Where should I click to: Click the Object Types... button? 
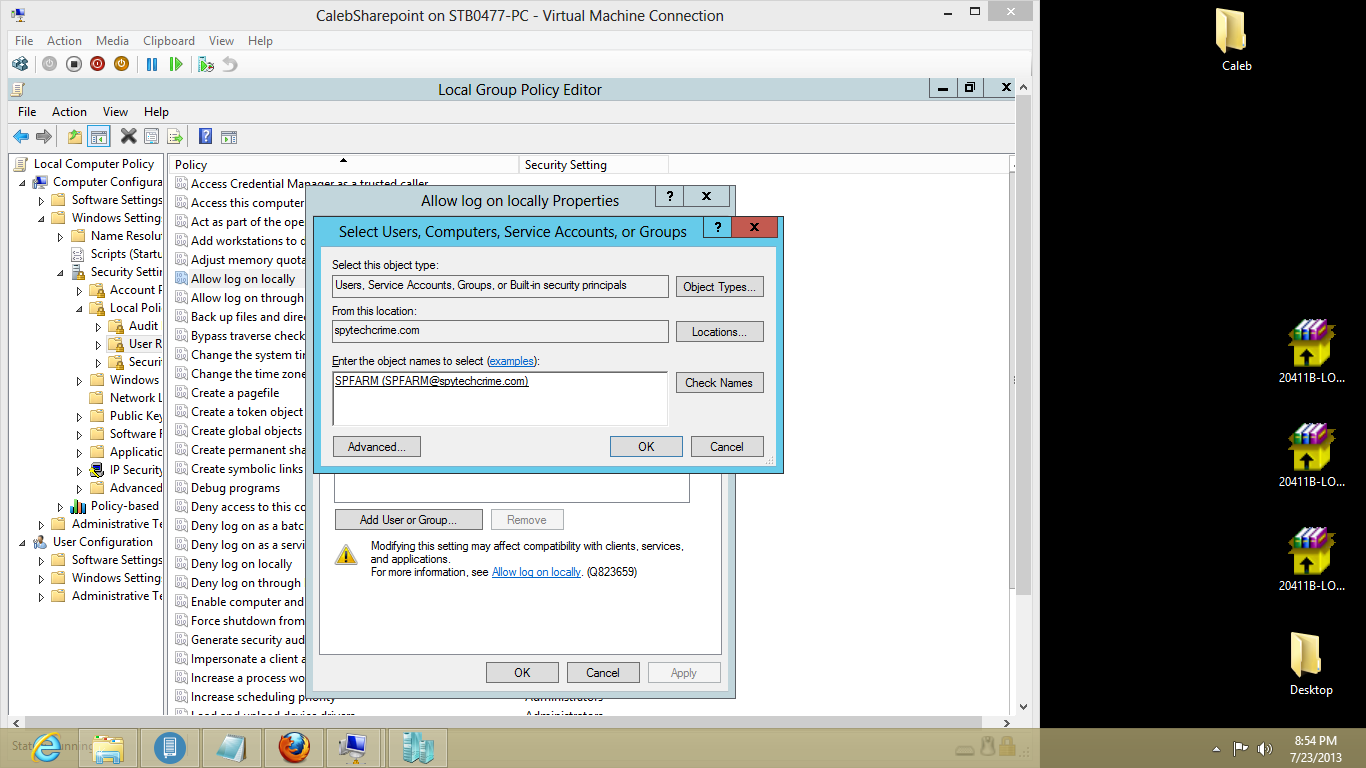pyautogui.click(x=720, y=287)
